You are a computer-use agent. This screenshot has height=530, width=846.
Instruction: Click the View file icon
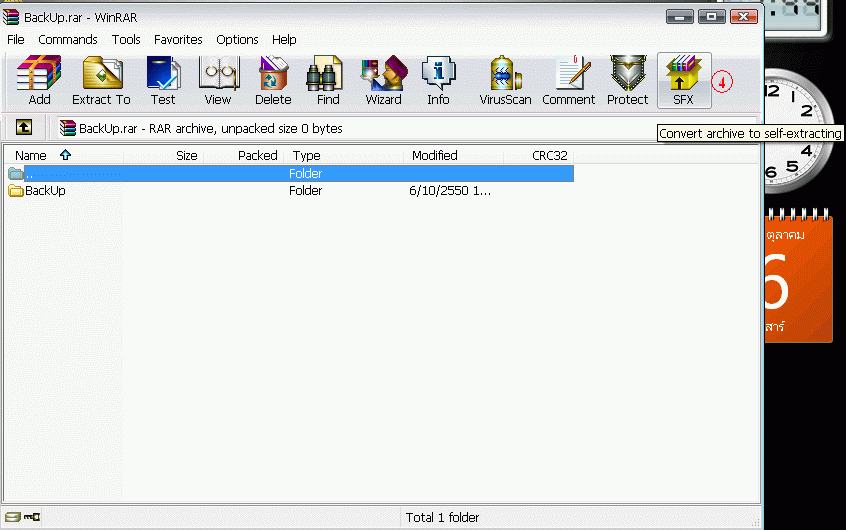[218, 81]
